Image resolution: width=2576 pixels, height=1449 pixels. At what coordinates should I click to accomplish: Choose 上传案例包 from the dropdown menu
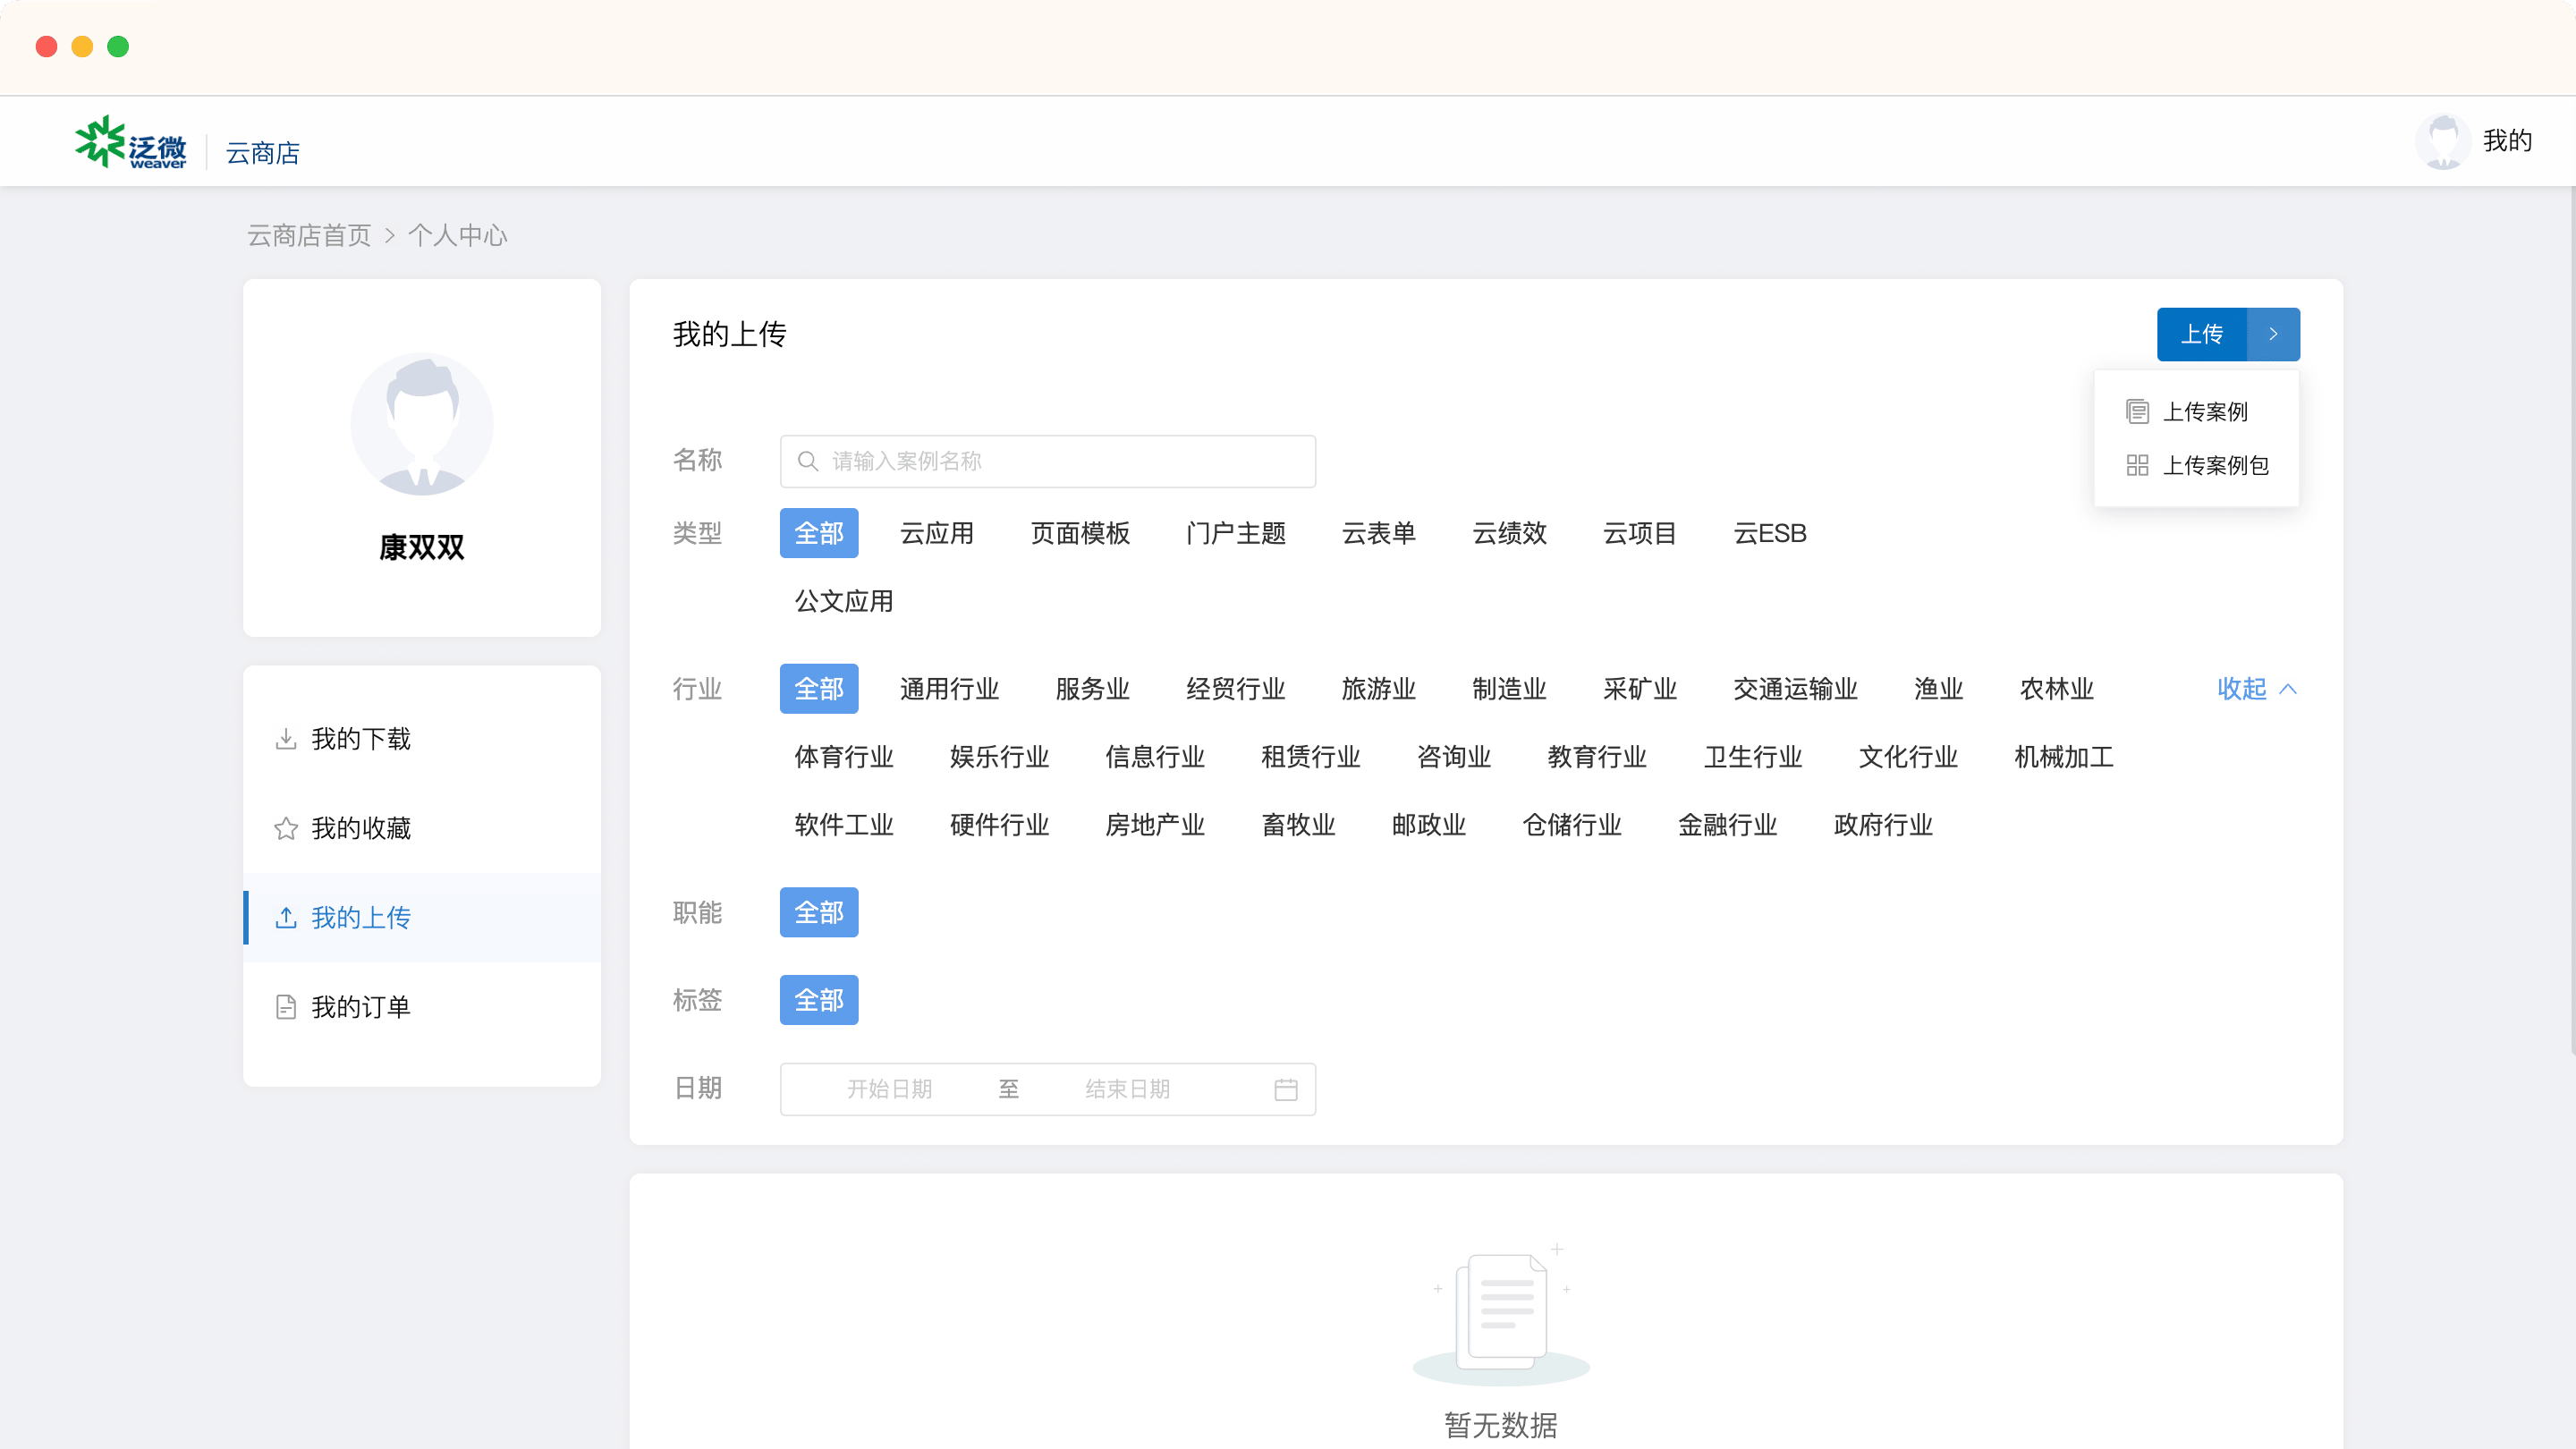click(2196, 465)
